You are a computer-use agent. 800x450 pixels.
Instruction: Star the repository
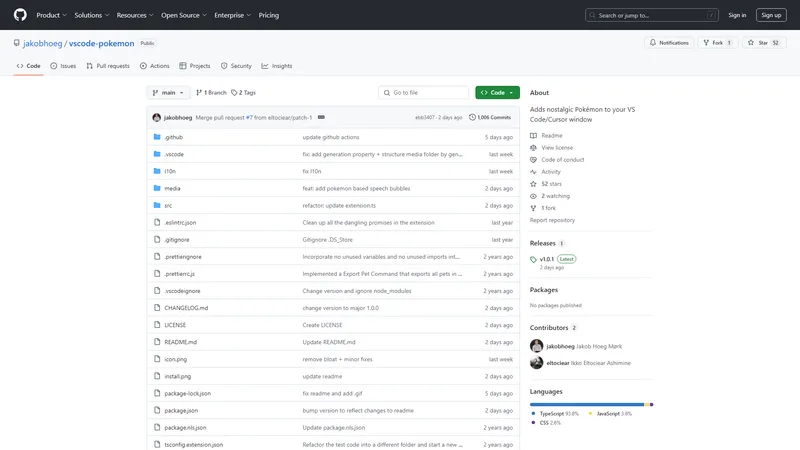763,43
